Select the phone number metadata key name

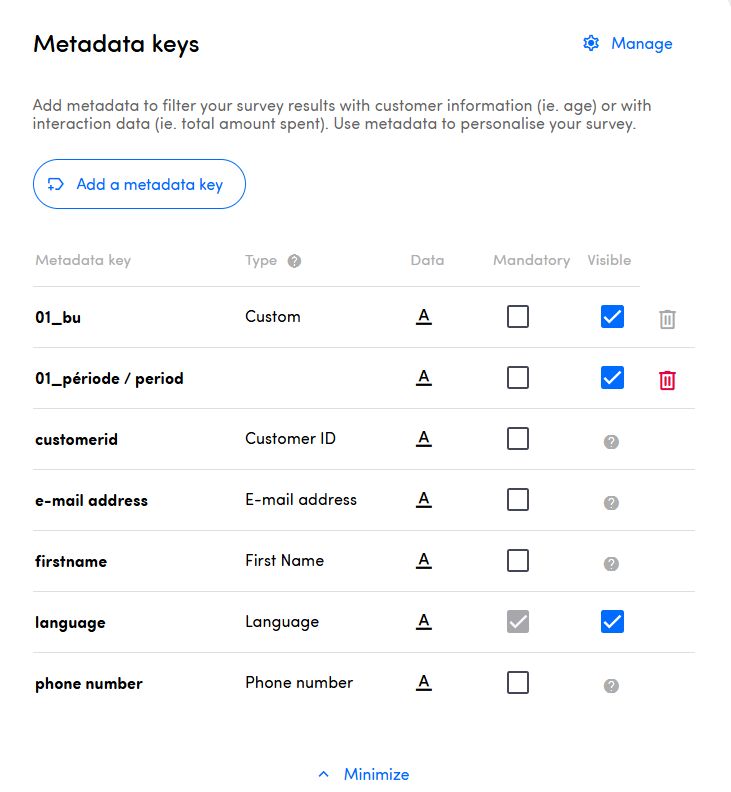89,684
